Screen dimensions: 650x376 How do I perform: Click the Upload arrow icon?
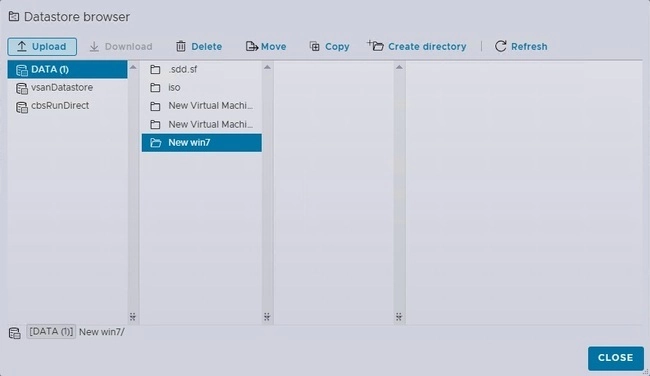pos(22,46)
